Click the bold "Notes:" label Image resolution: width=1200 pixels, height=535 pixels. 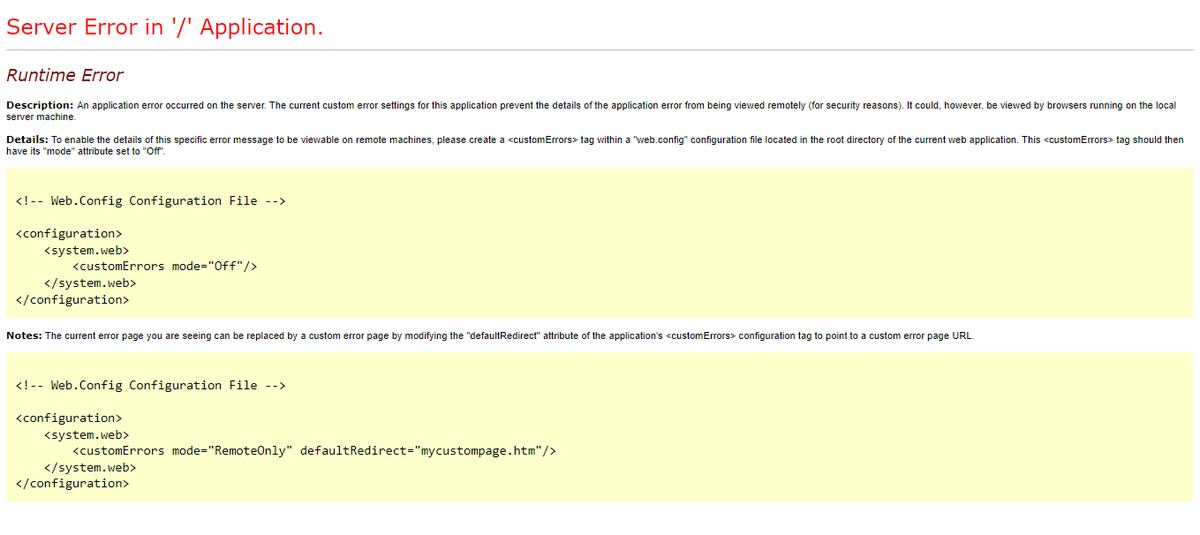(24, 336)
